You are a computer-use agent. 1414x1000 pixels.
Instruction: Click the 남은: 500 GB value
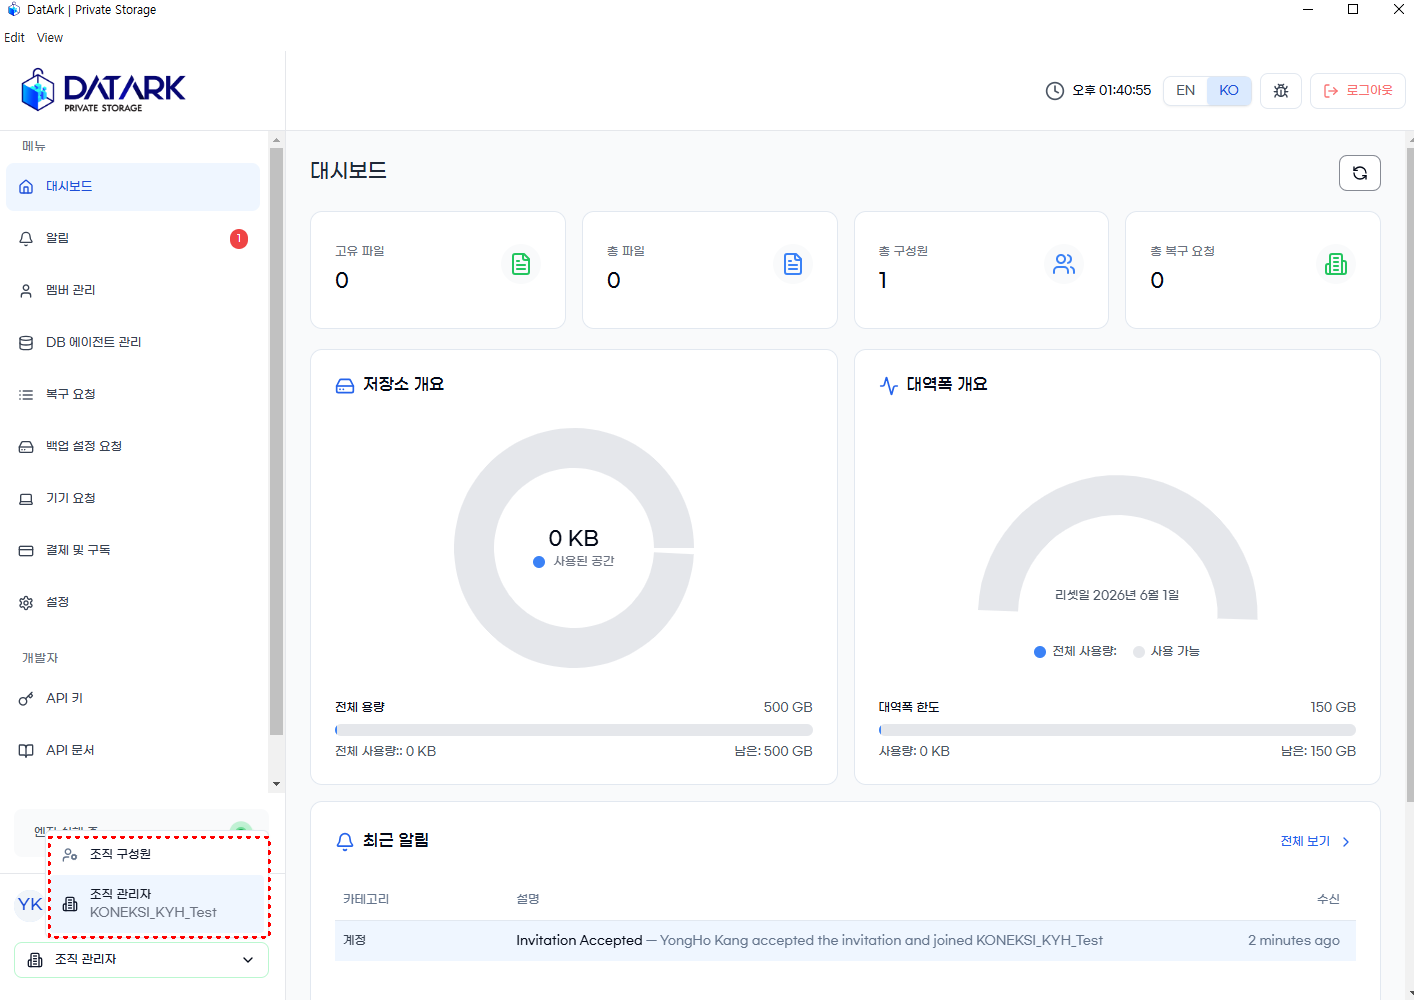tap(774, 752)
